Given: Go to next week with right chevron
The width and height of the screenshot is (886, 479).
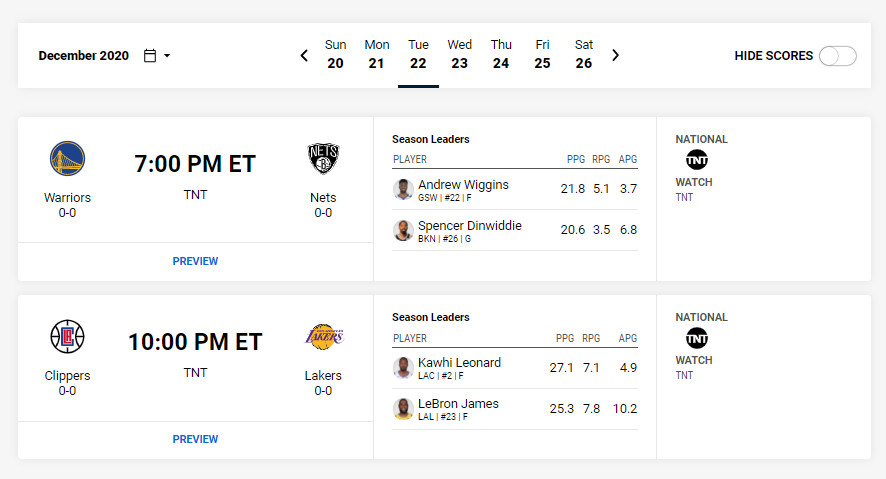Looking at the screenshot, I should (x=616, y=55).
